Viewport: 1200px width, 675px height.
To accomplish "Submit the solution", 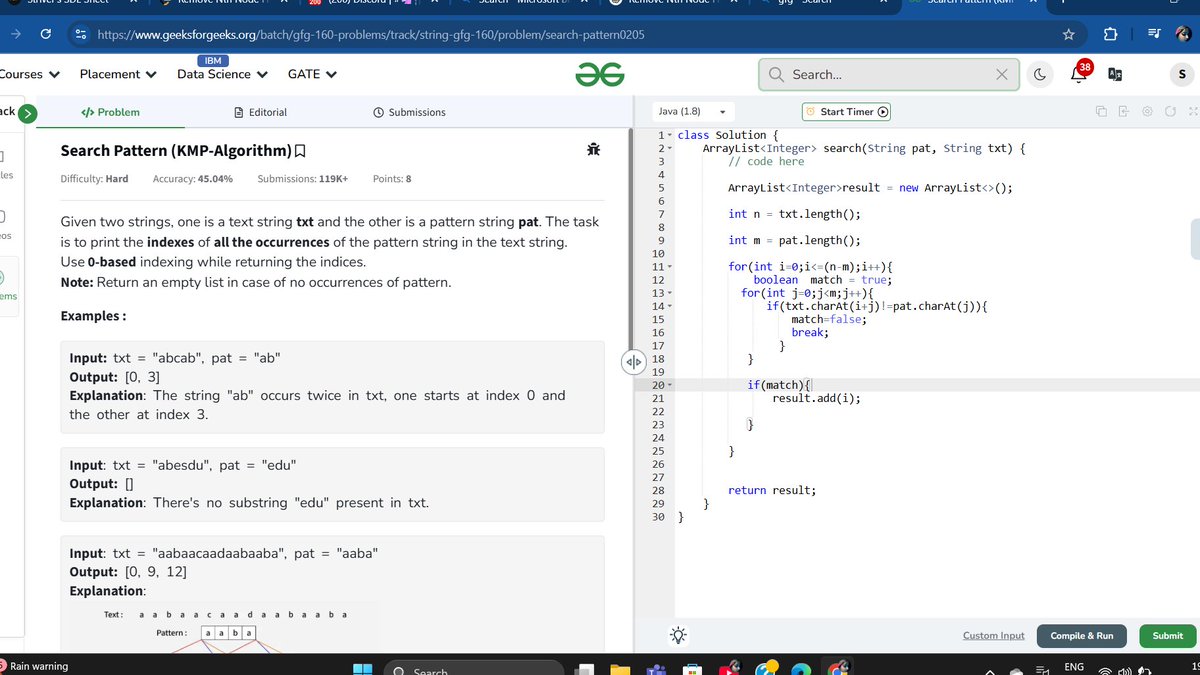I will (x=1167, y=636).
